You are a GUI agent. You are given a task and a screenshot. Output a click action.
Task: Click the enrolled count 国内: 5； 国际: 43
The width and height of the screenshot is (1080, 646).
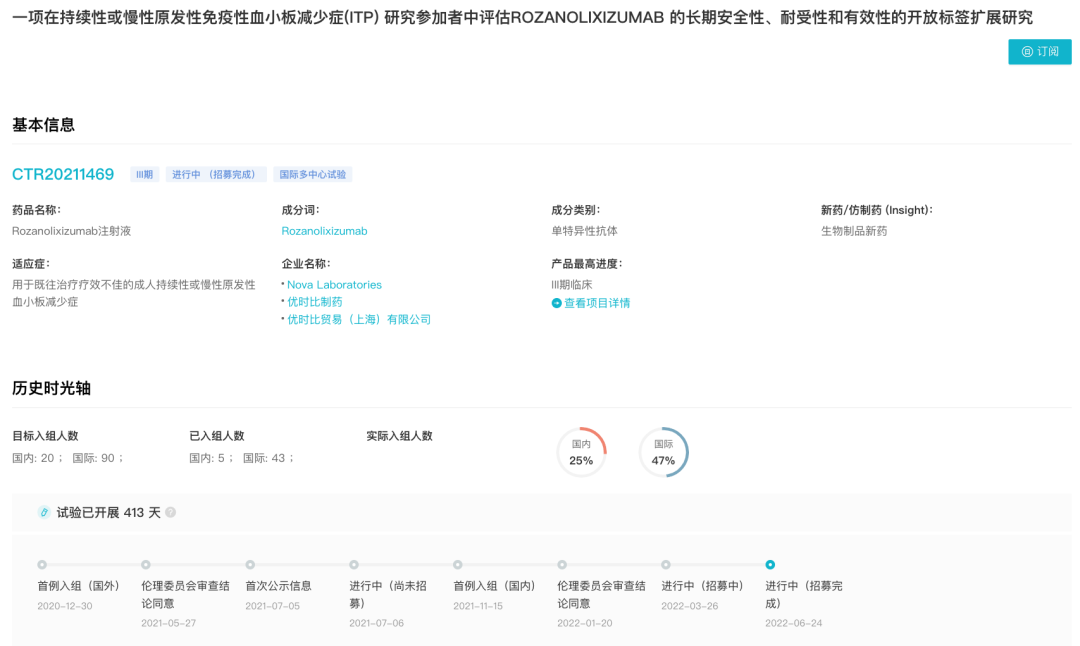tap(242, 458)
